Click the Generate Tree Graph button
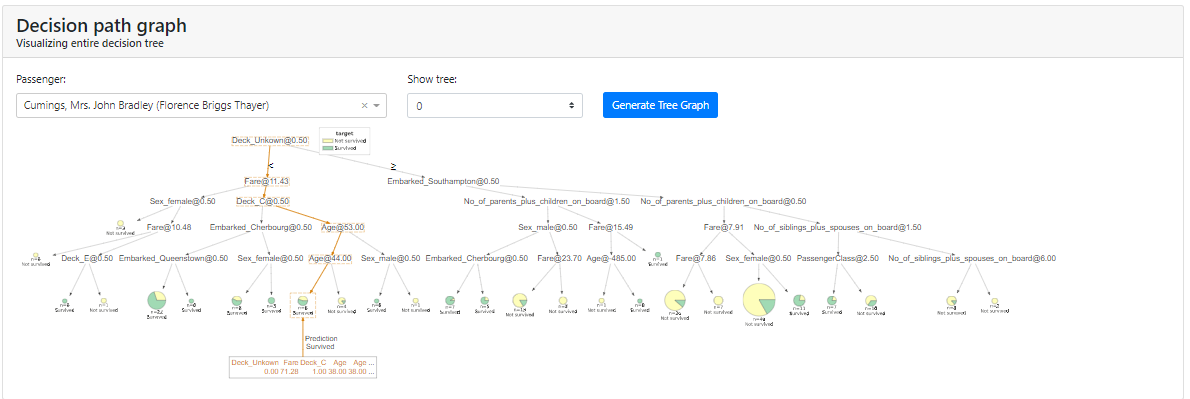The image size is (1190, 399). click(660, 105)
